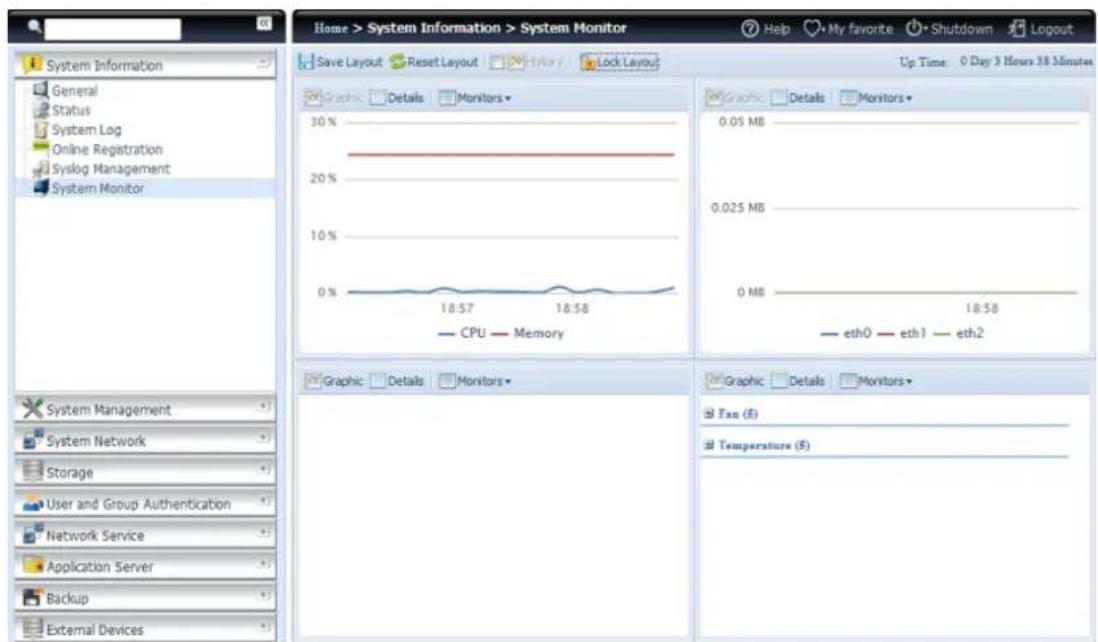Select Graphic in the empty bottom-left panel
The height and width of the screenshot is (642, 1098).
[x=333, y=381]
